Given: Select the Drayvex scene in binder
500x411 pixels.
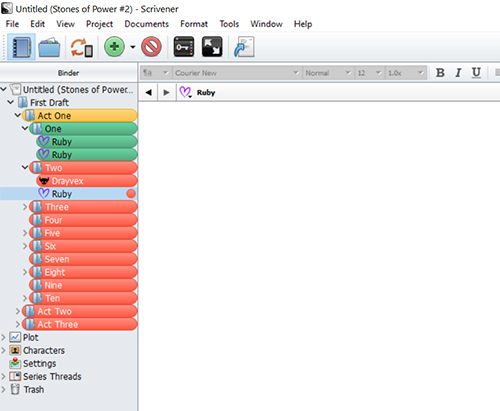Looking at the screenshot, I should 87,181.
